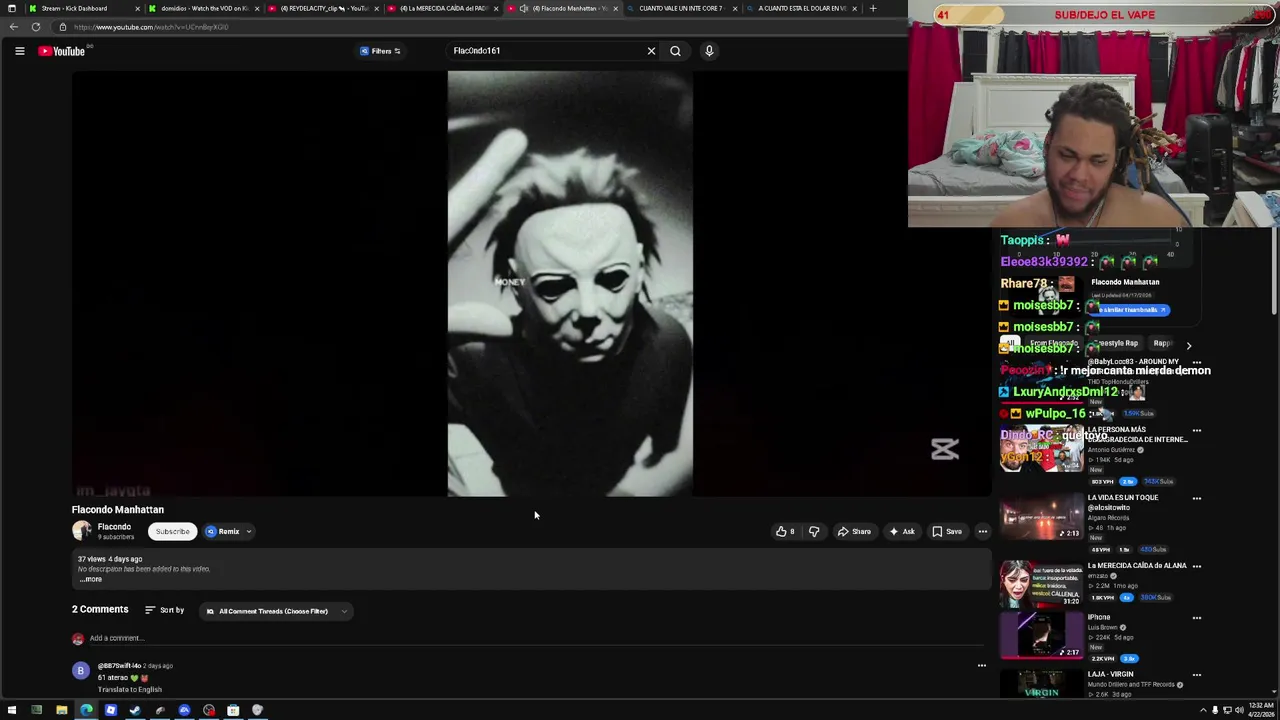Open the Sort by comments menu

[165, 610]
